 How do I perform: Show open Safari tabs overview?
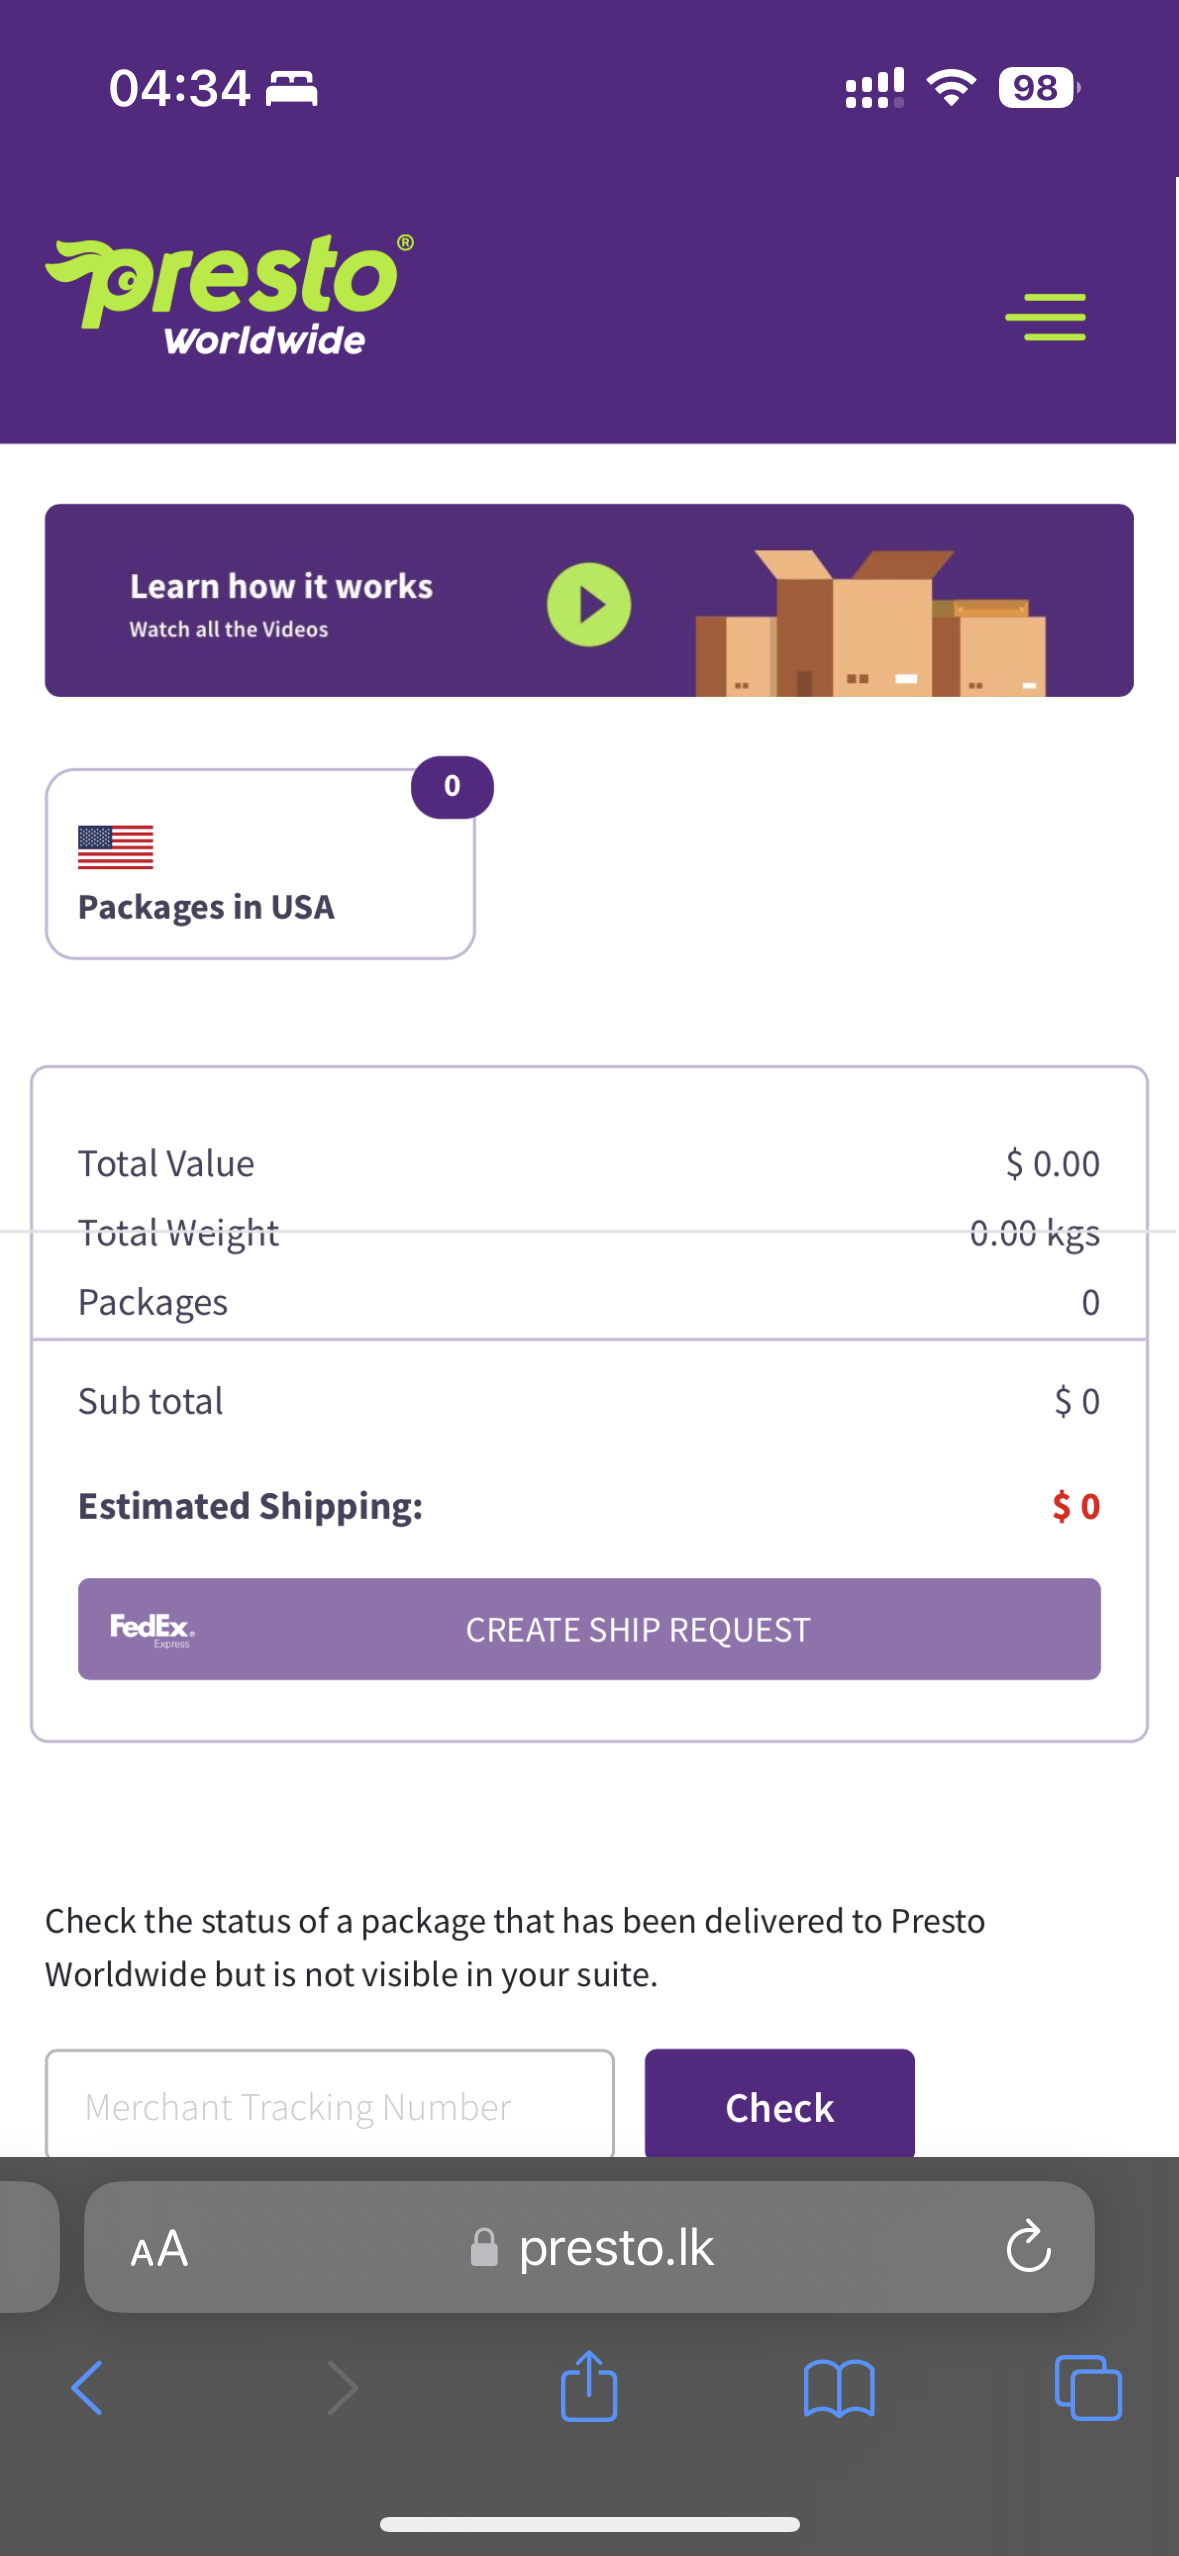(x=1088, y=2388)
